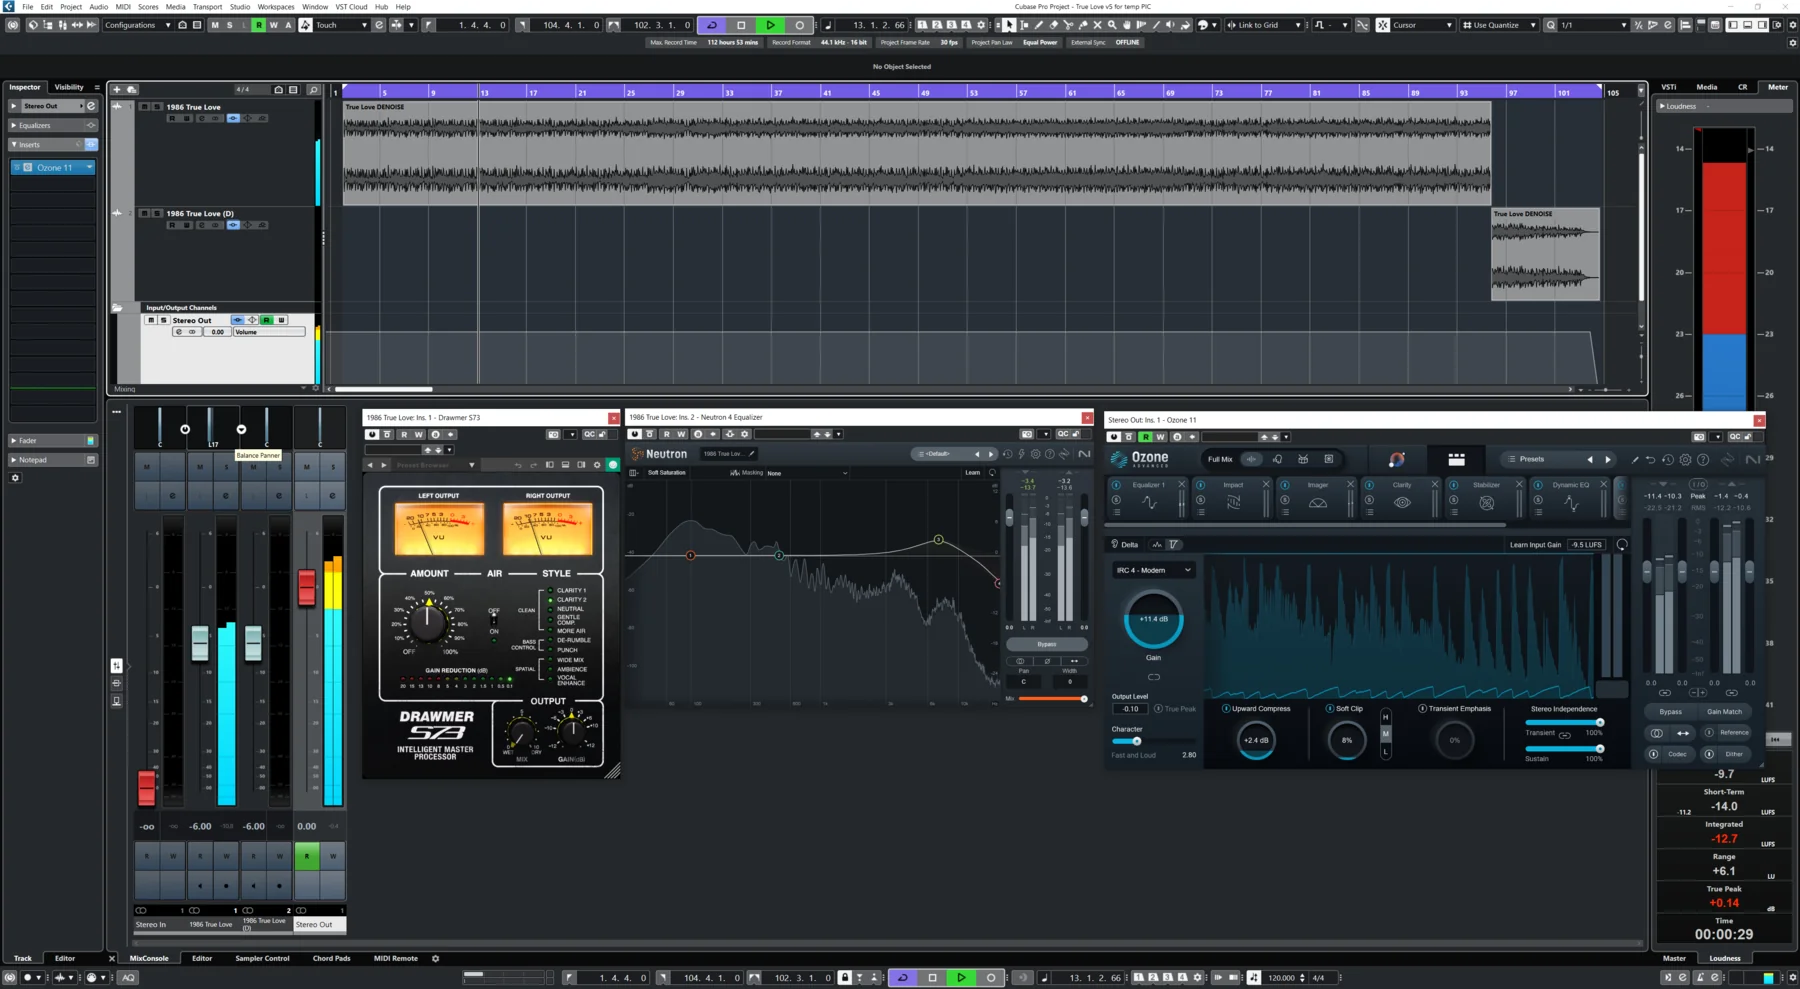Enable Soft Clip power toggle
This screenshot has width=1800, height=989.
point(1329,708)
